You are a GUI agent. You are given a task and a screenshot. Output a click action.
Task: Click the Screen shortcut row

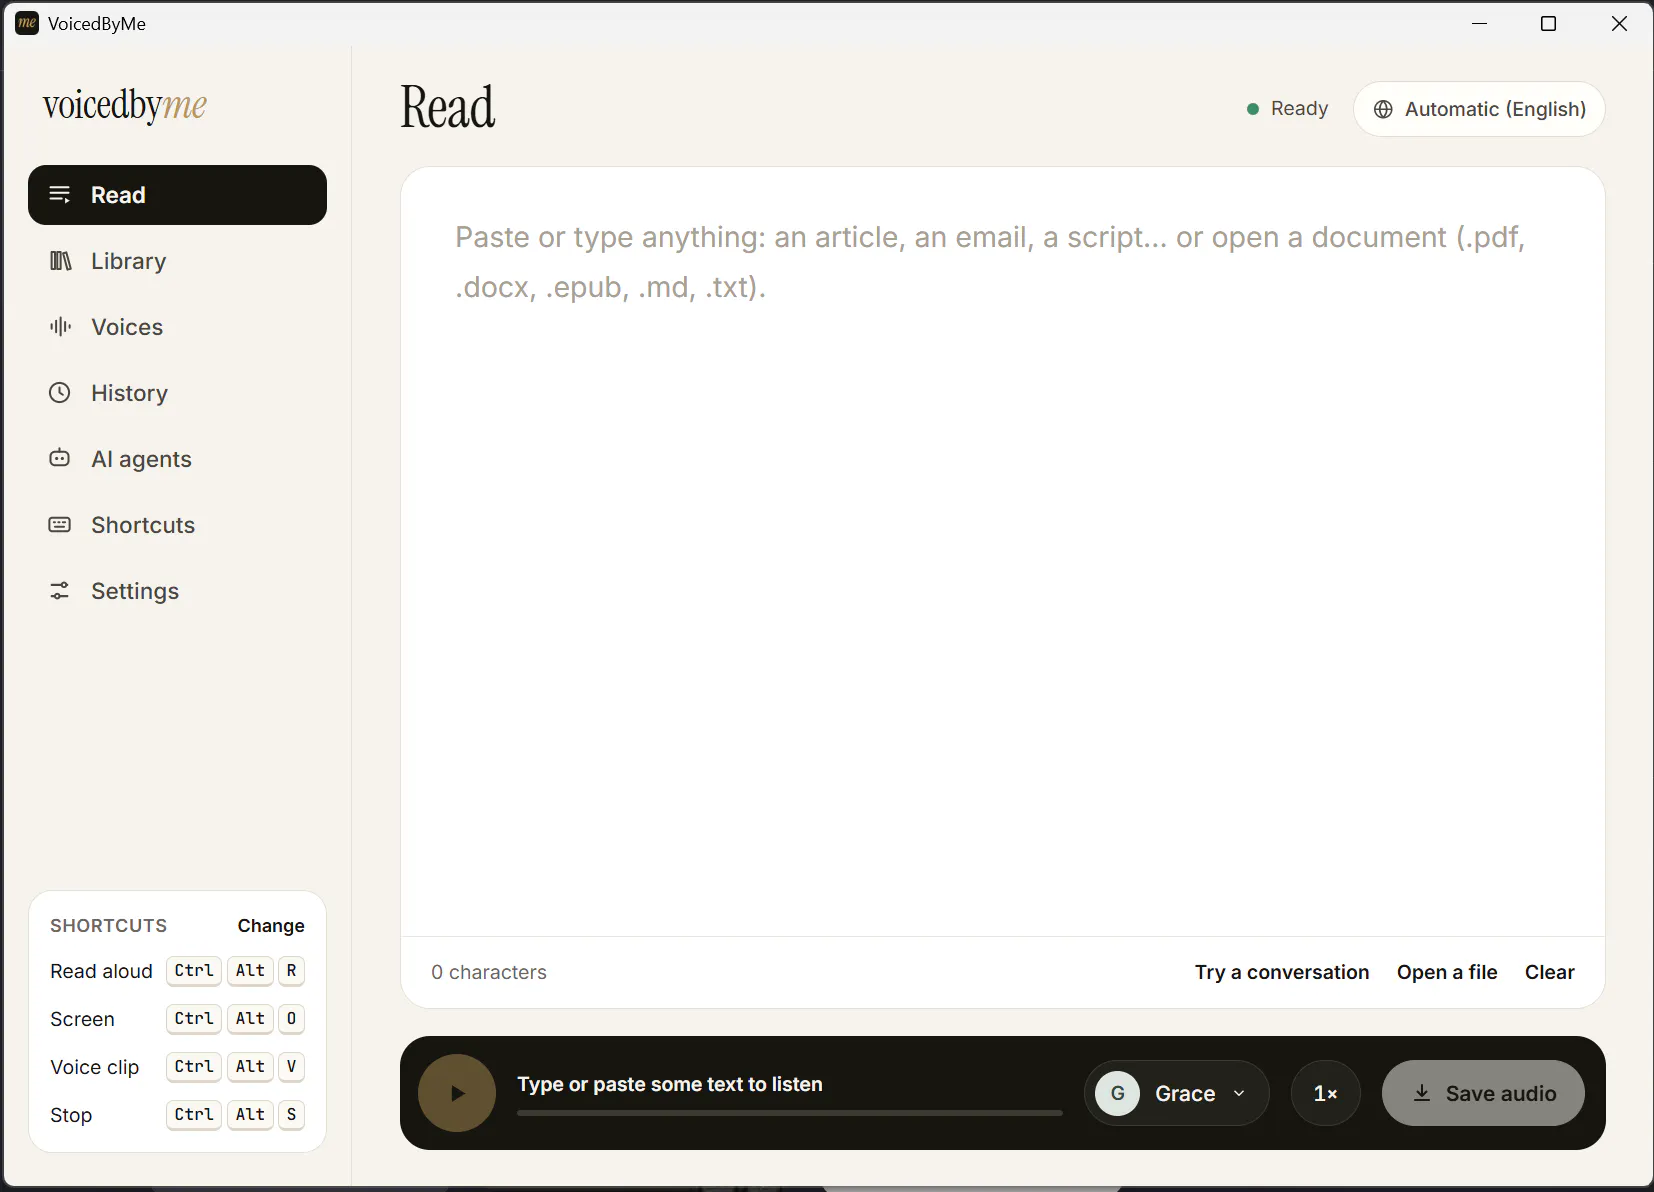[x=177, y=1019]
